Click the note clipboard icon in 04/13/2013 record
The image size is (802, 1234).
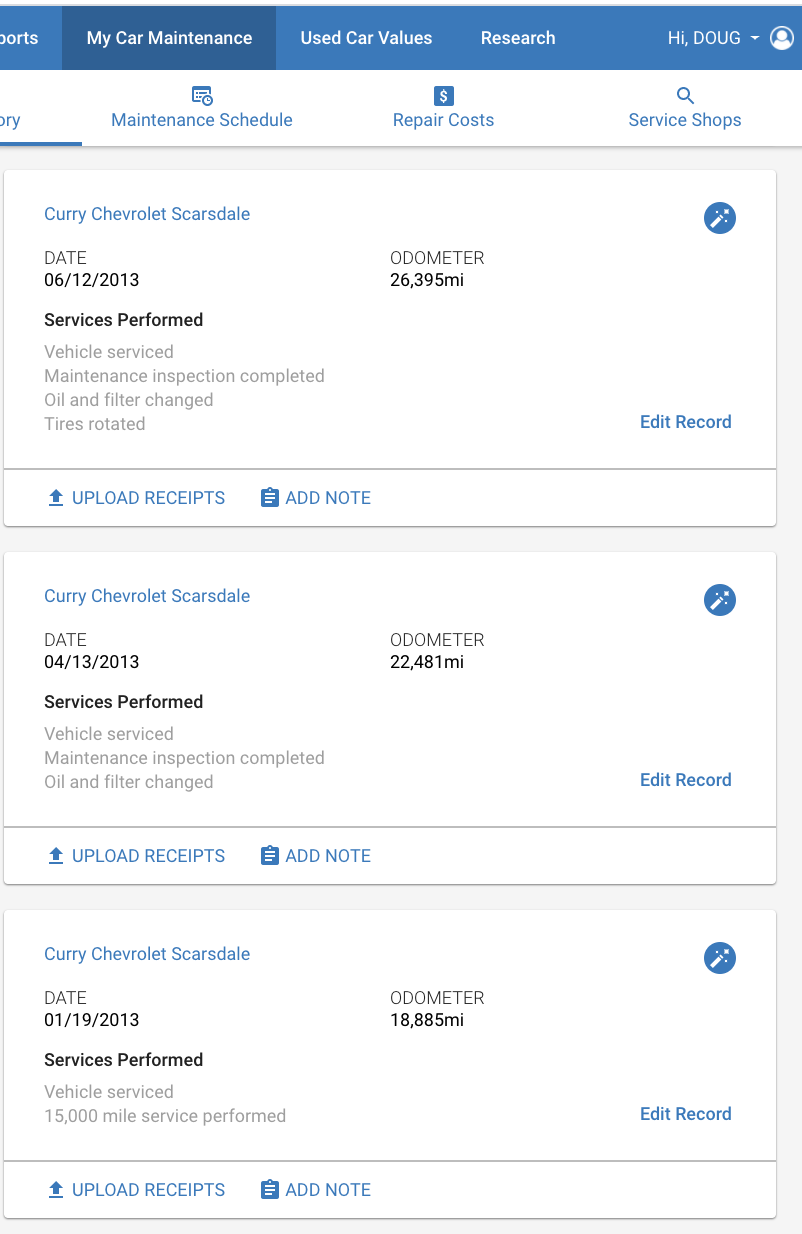(269, 856)
